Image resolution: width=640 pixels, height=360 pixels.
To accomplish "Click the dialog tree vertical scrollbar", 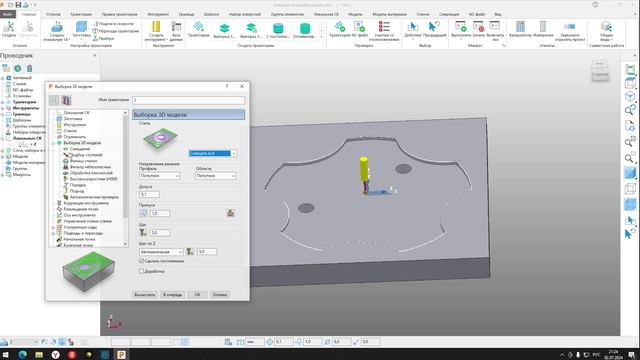I will tap(125, 178).
